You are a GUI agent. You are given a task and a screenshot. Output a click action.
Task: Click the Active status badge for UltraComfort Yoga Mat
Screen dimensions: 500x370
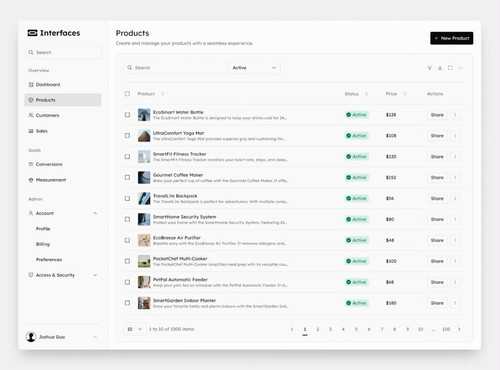[357, 136]
